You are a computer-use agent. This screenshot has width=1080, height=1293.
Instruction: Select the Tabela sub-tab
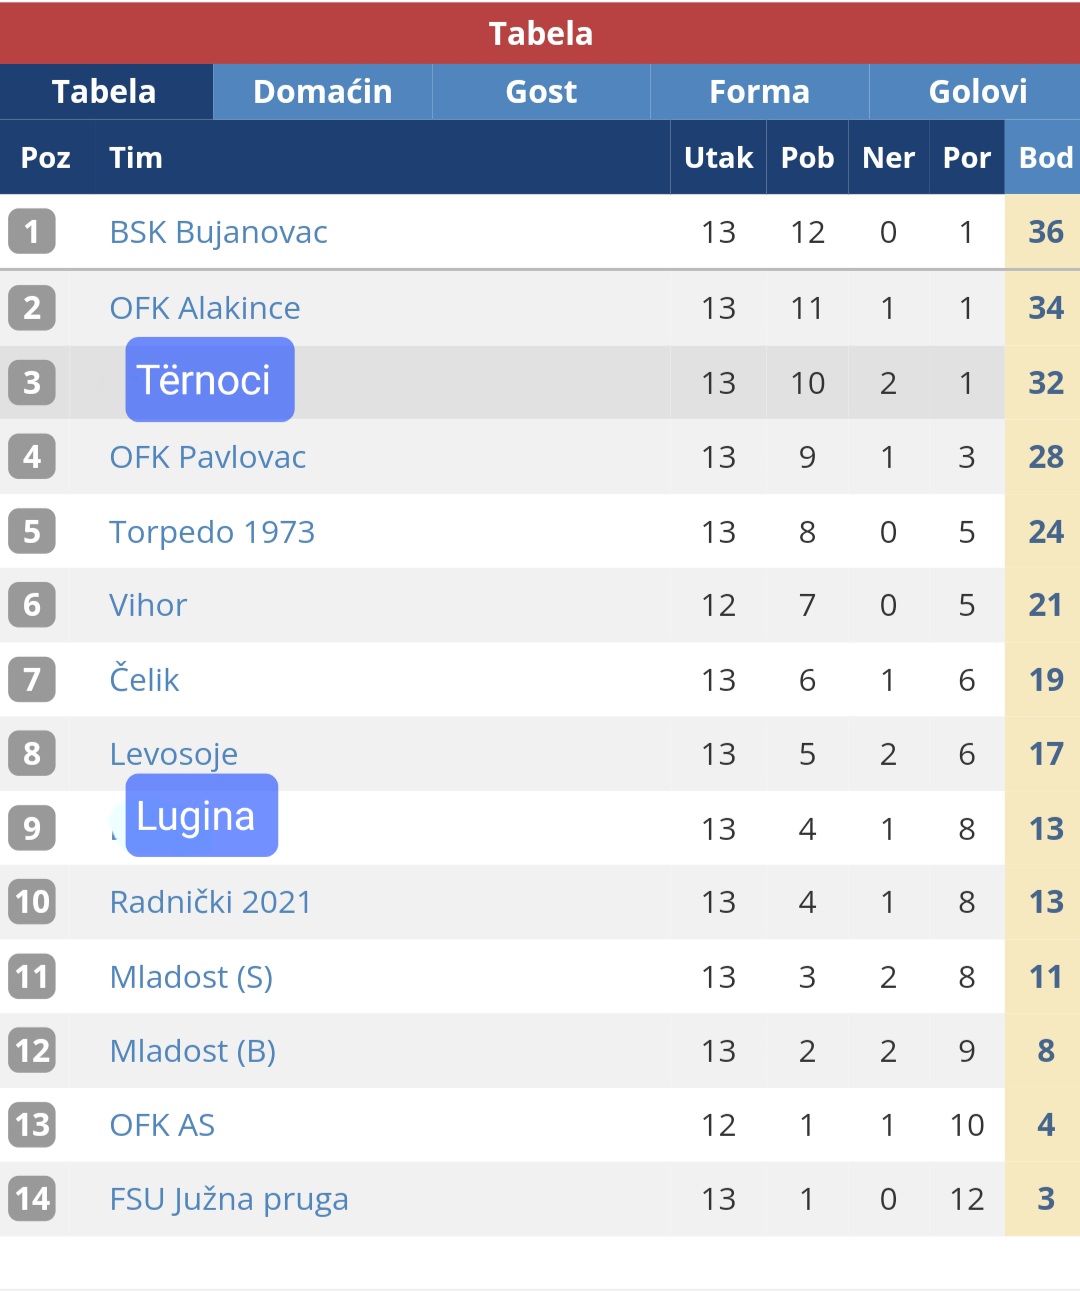[x=105, y=92]
